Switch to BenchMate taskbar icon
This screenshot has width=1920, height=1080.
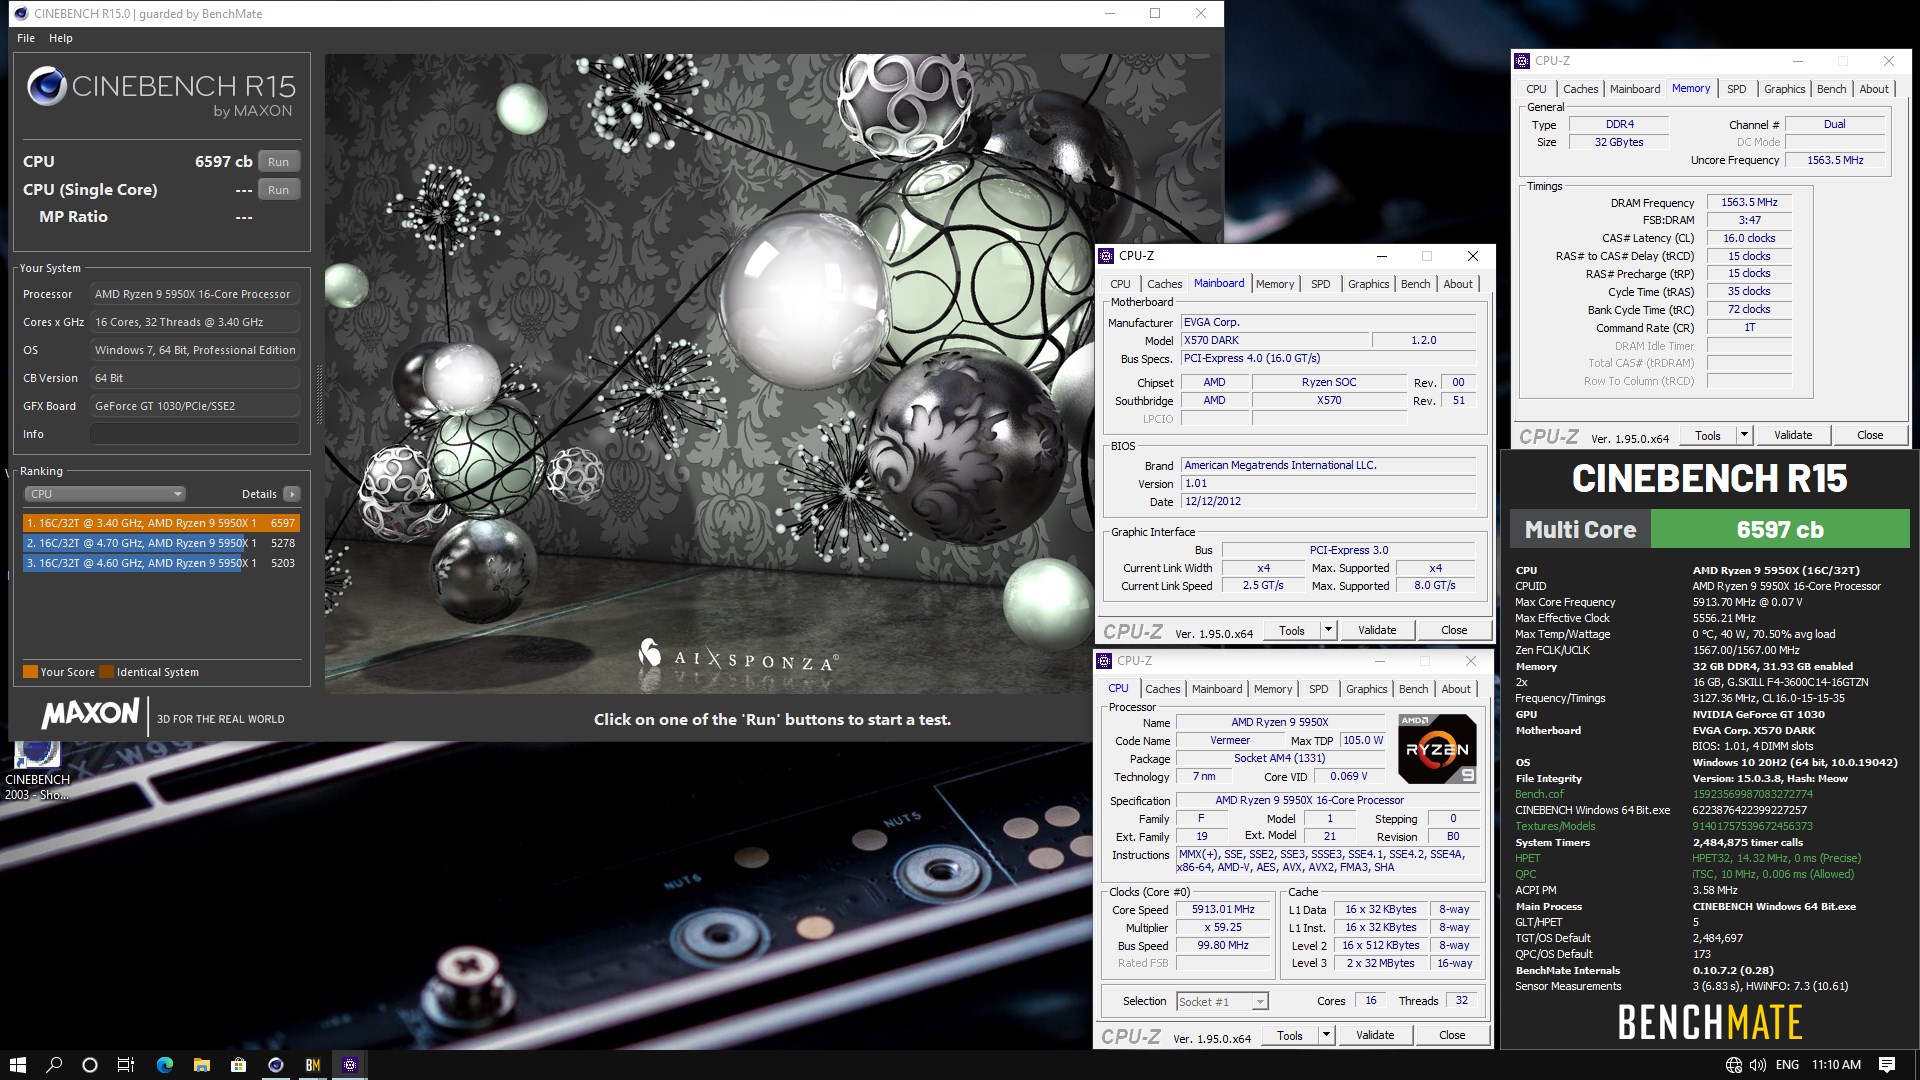coord(313,1065)
